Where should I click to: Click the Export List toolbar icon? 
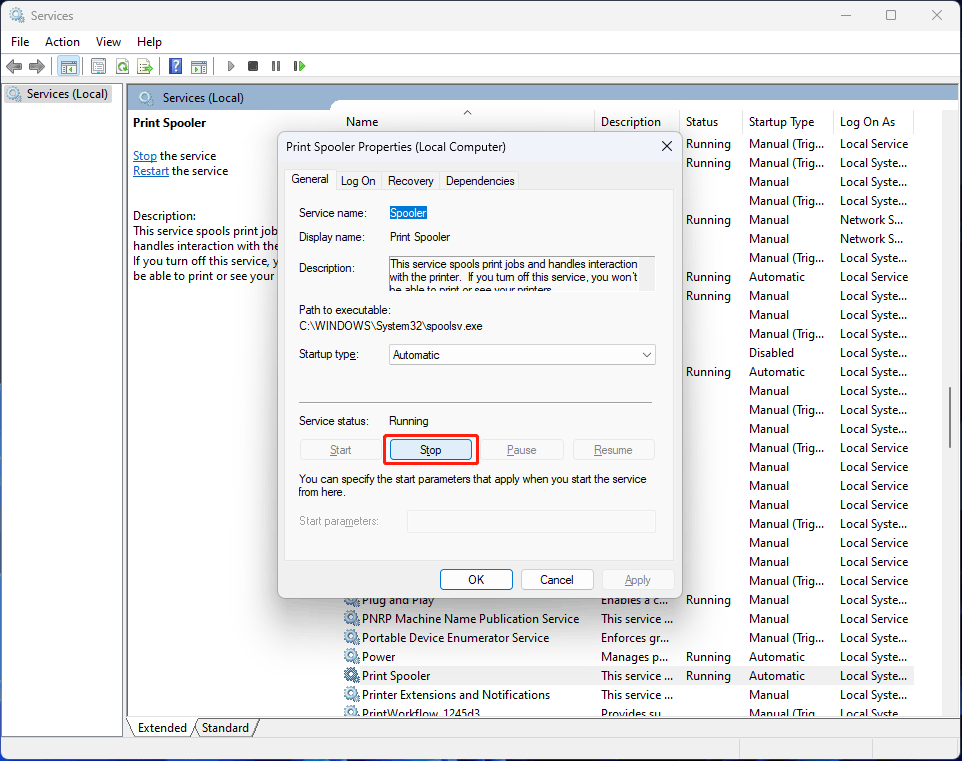(145, 66)
